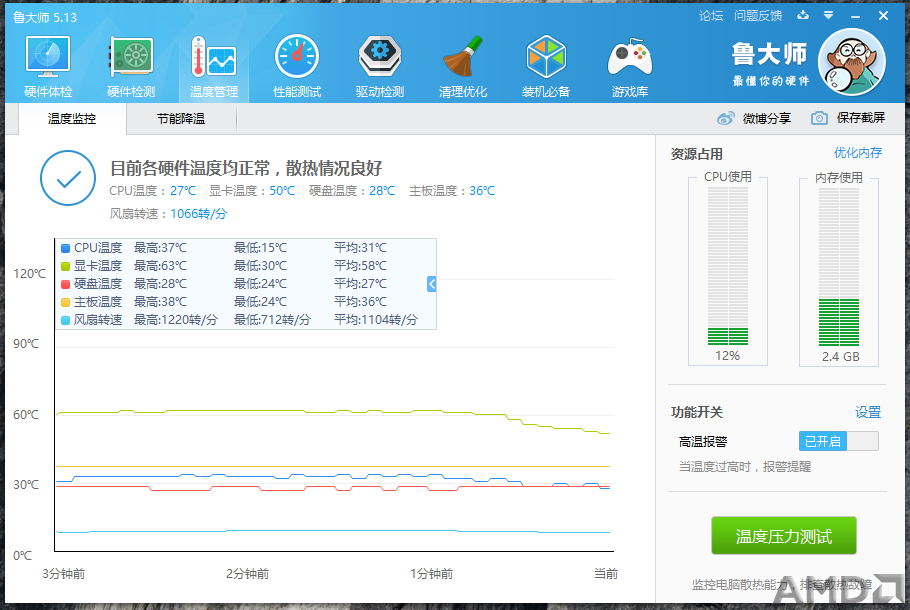Click 保存截屏 save screenshot
This screenshot has width=910, height=610.
click(861, 118)
